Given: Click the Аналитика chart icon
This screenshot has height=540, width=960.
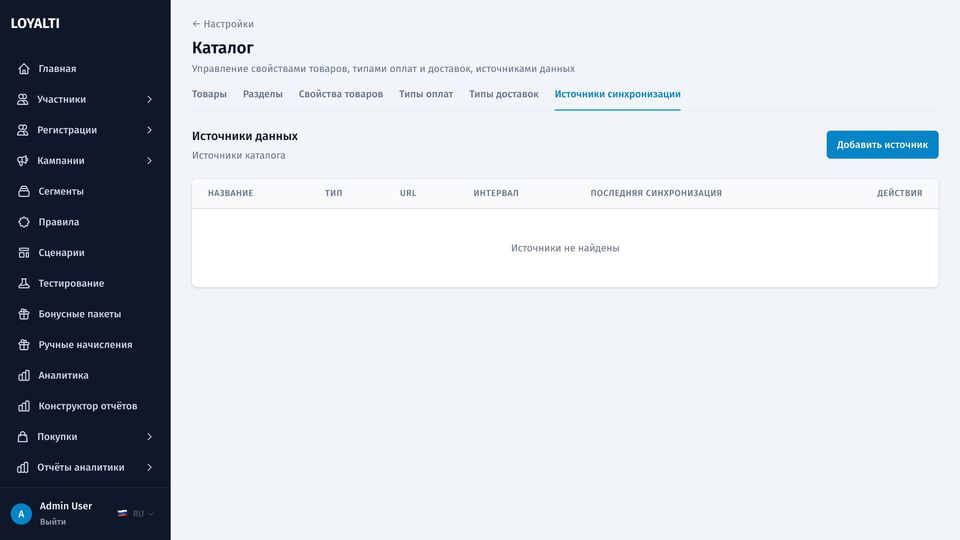Looking at the screenshot, I should coord(24,375).
